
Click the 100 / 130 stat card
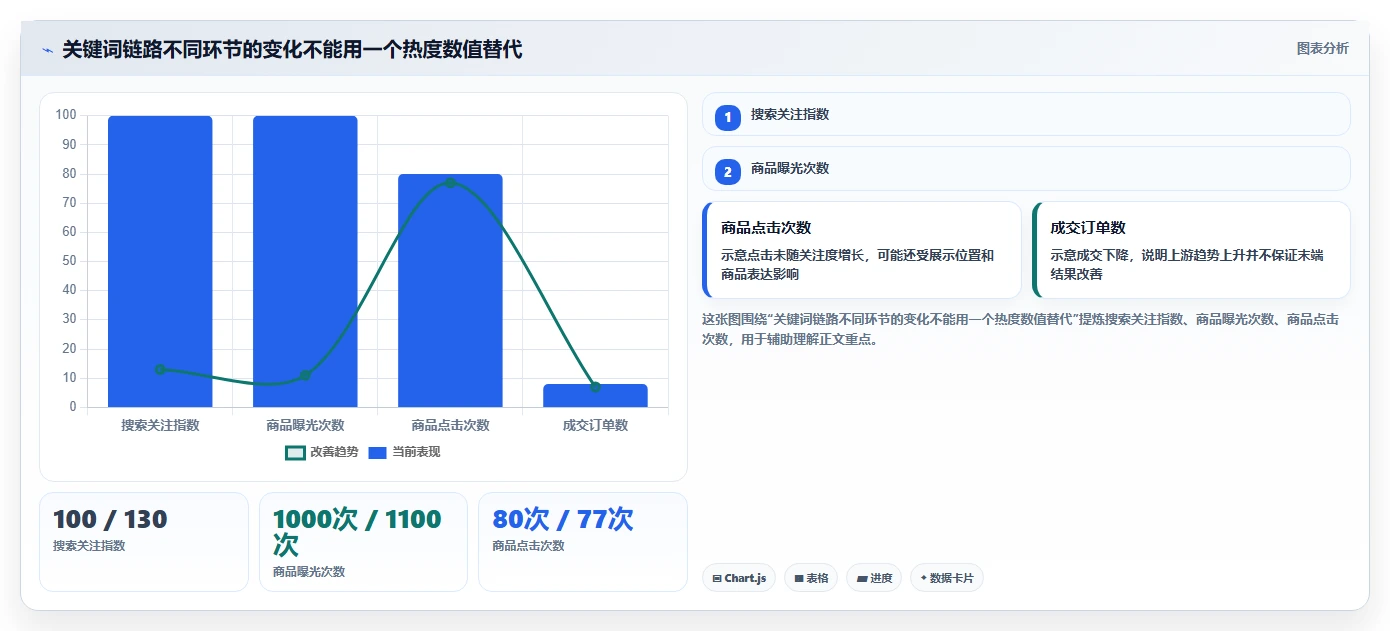[144, 542]
